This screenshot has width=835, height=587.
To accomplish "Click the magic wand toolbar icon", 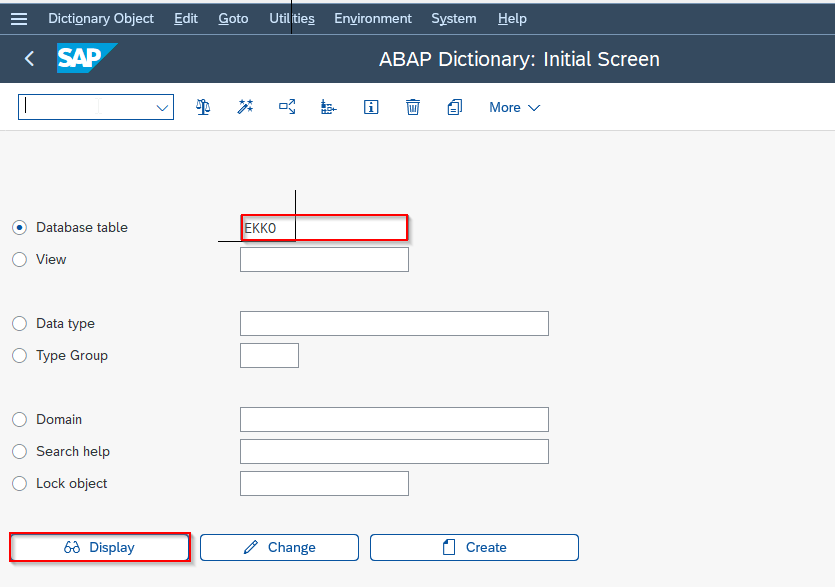I will click(x=245, y=107).
